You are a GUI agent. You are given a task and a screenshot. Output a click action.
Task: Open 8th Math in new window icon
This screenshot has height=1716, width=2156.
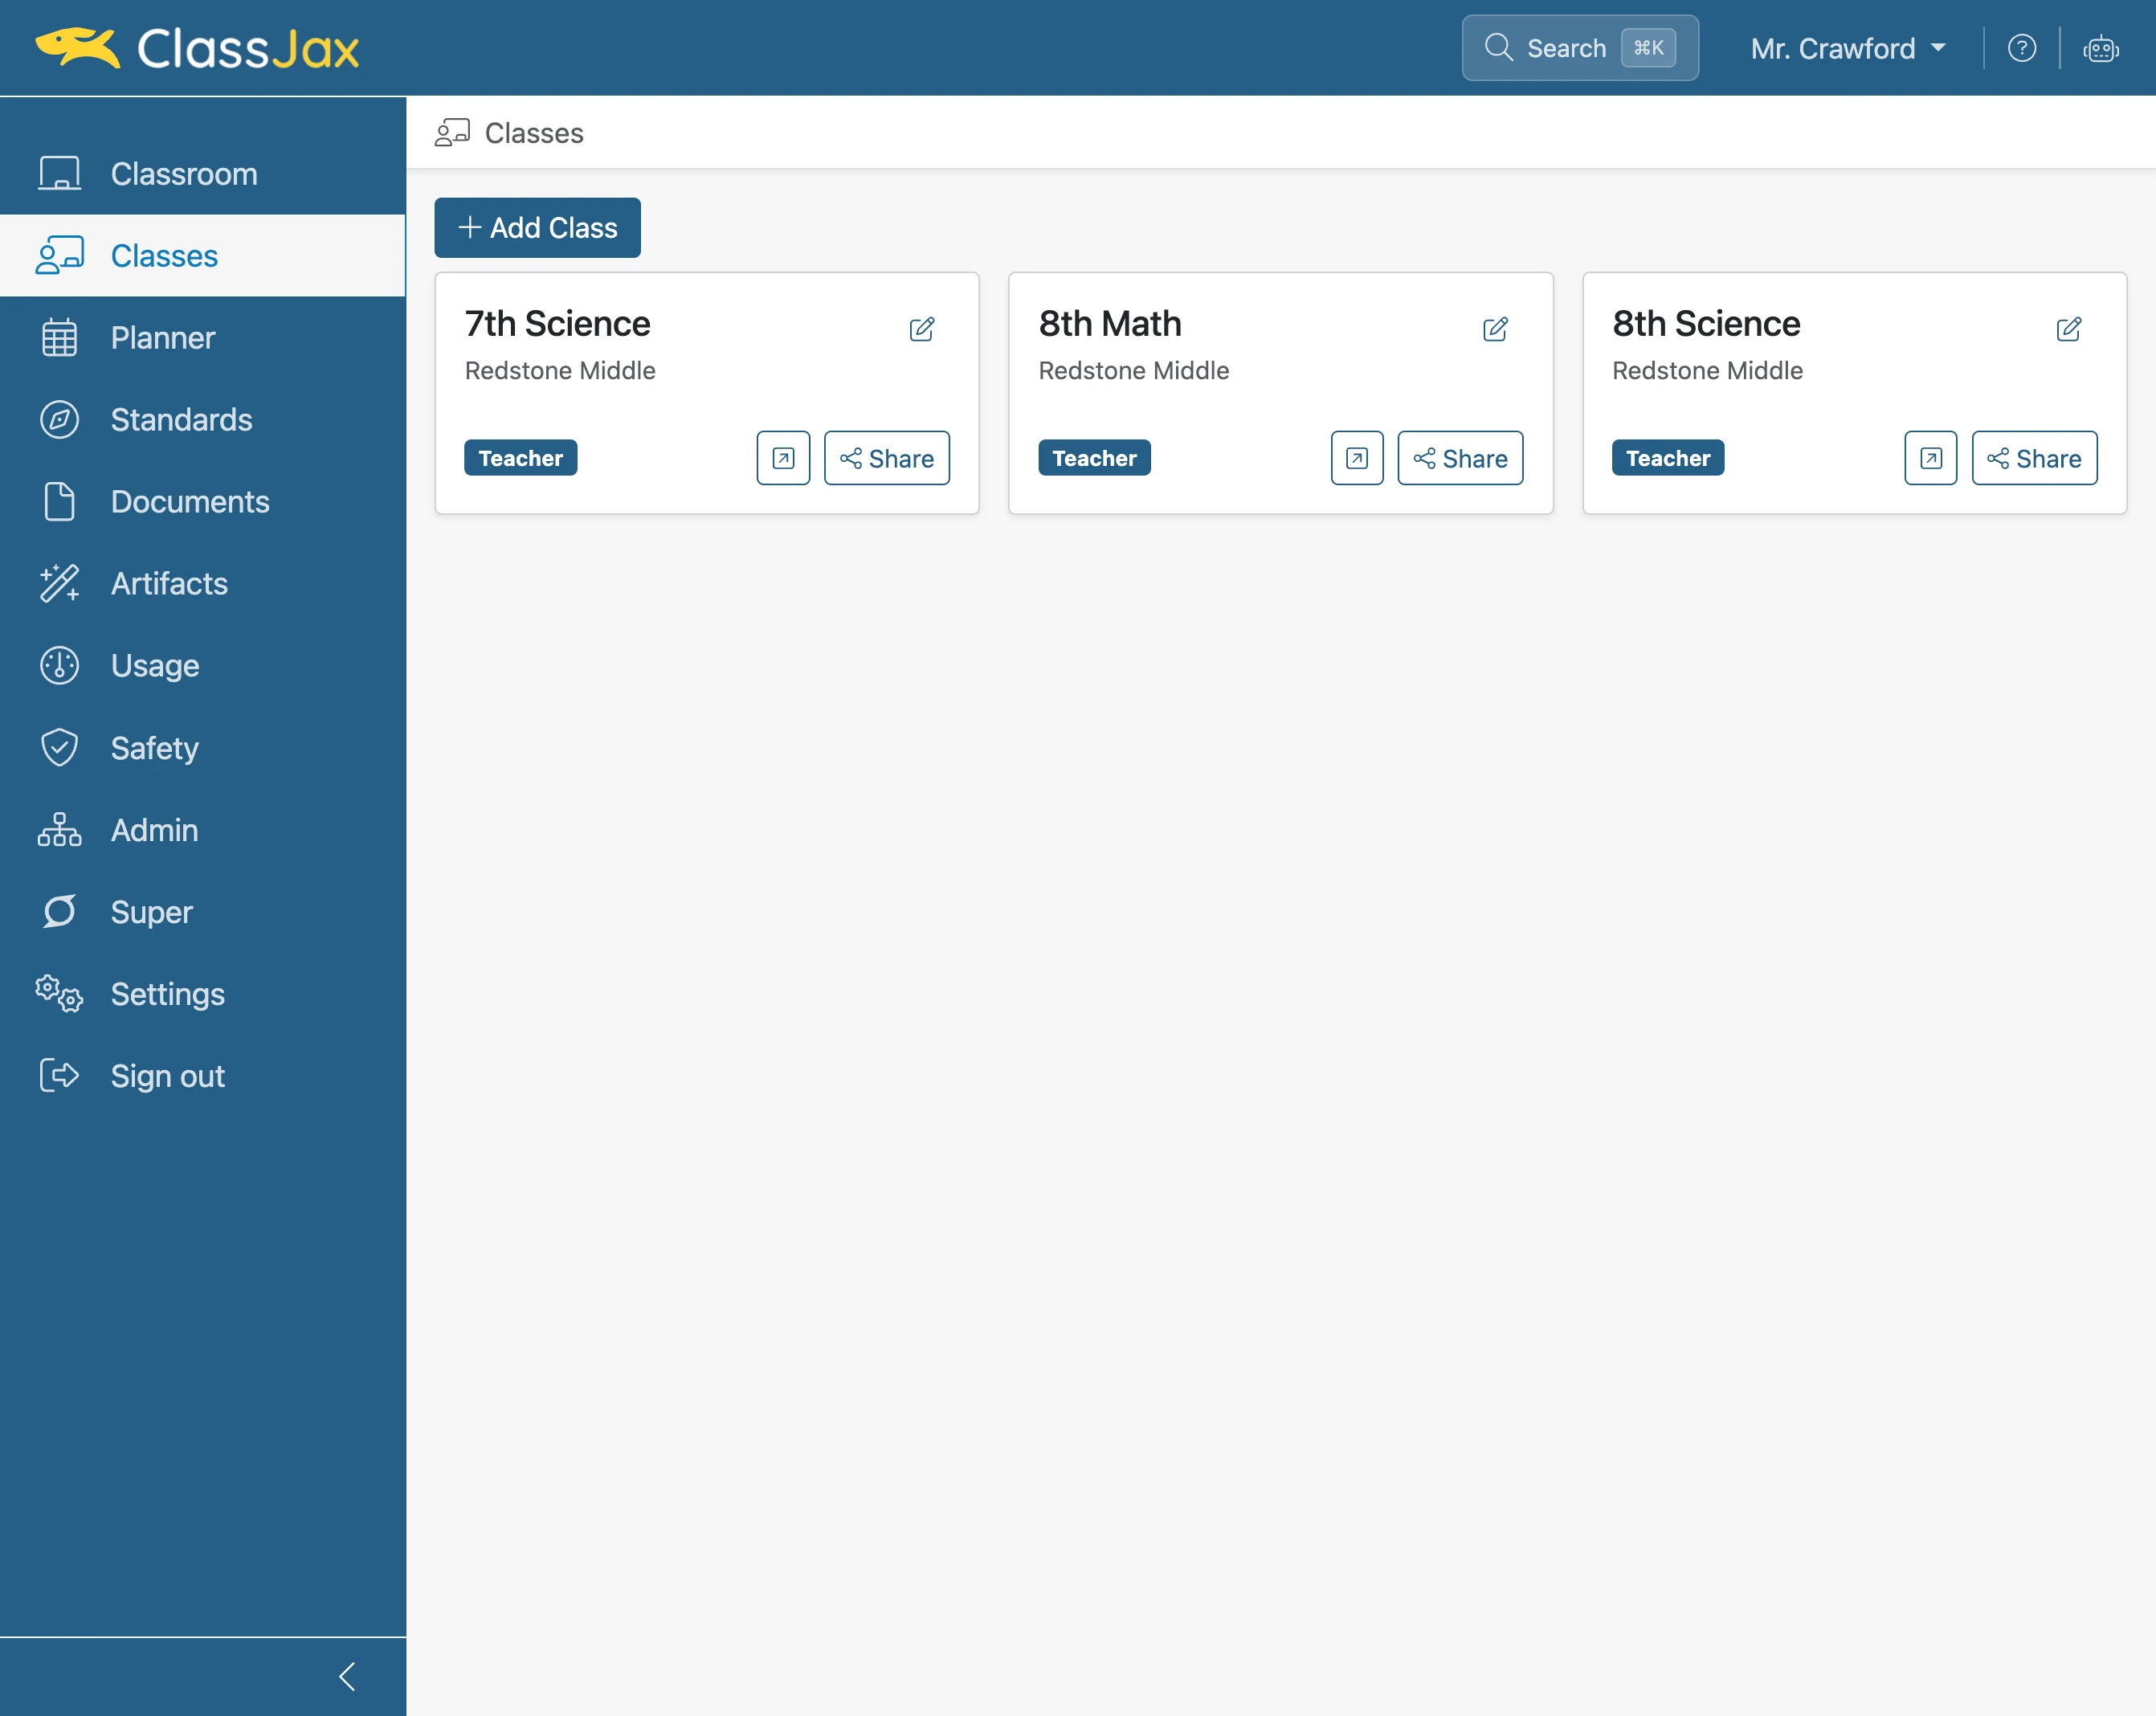click(x=1357, y=458)
